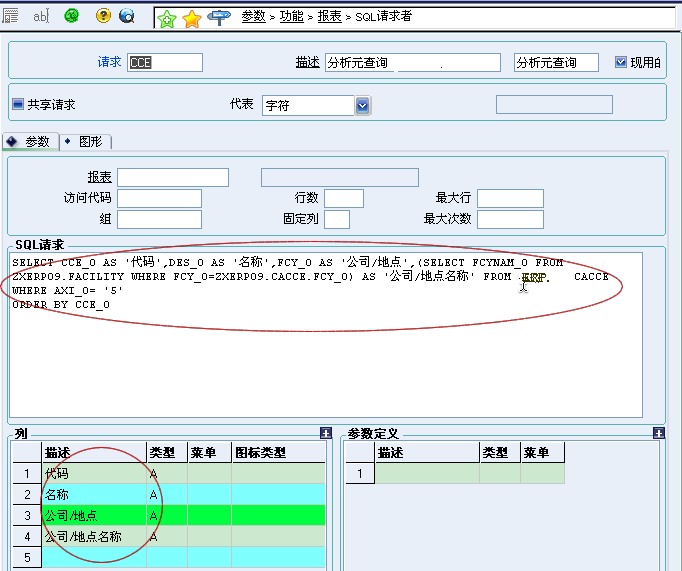Click the yellow star bookmark icon
682x571 pixels.
(x=192, y=18)
